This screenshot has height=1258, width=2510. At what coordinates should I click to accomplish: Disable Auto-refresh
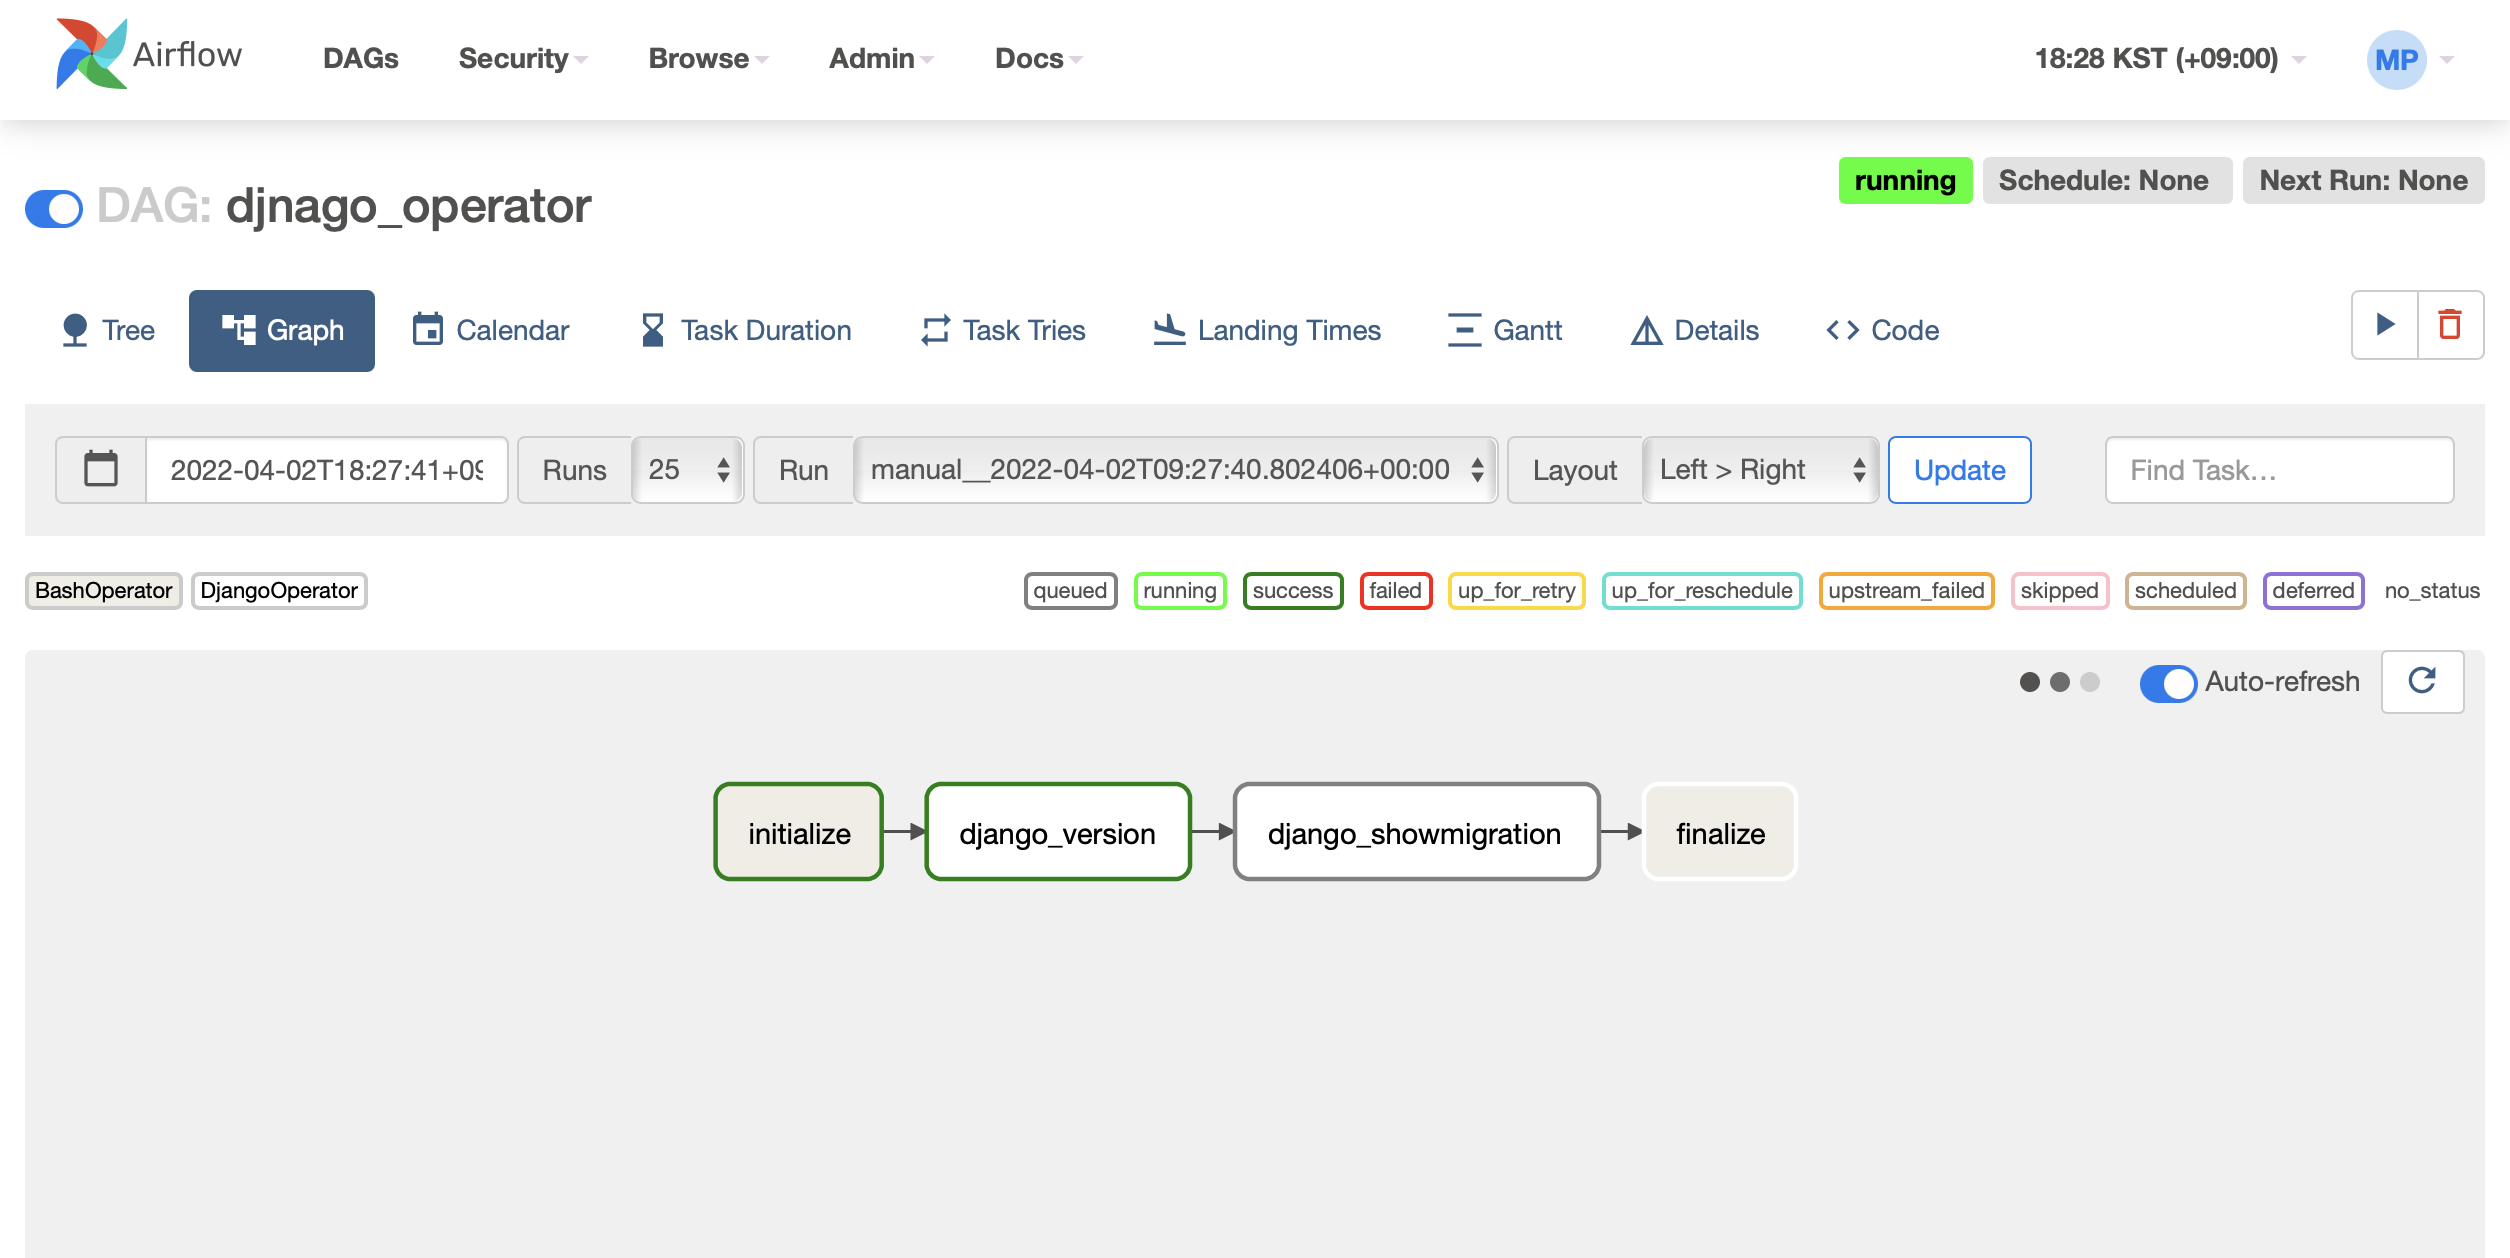click(2168, 684)
